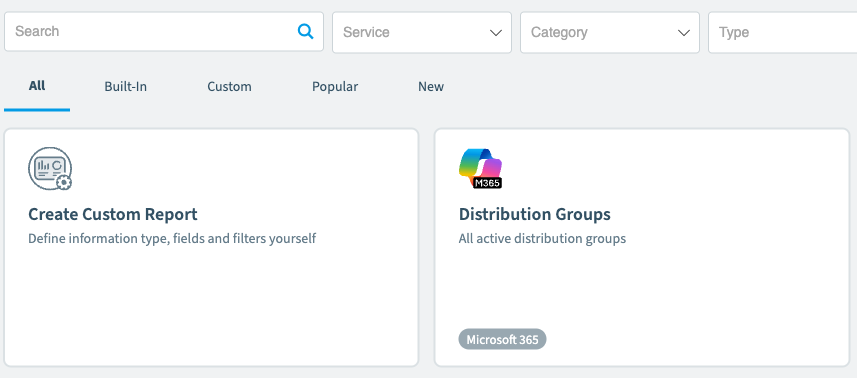Click the M365 Copilot logo icon
The height and width of the screenshot is (378, 857).
480,169
